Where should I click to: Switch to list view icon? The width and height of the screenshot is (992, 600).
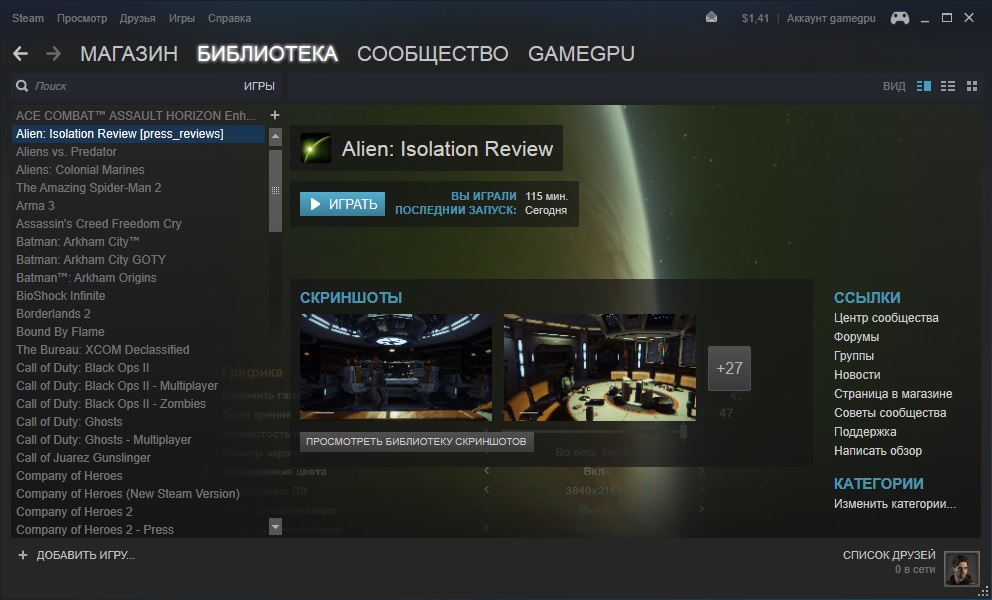pos(948,86)
